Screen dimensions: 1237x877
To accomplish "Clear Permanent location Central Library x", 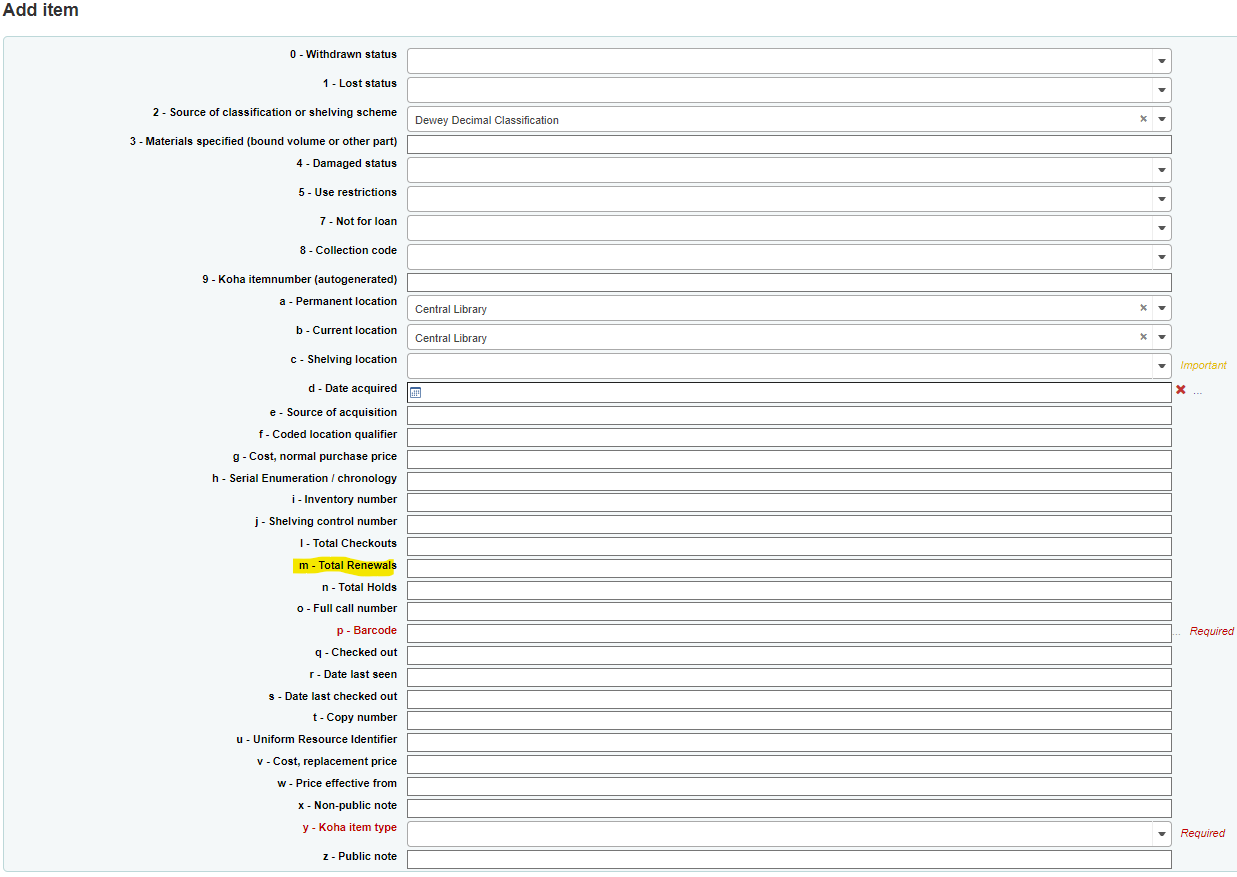I will point(1143,308).
